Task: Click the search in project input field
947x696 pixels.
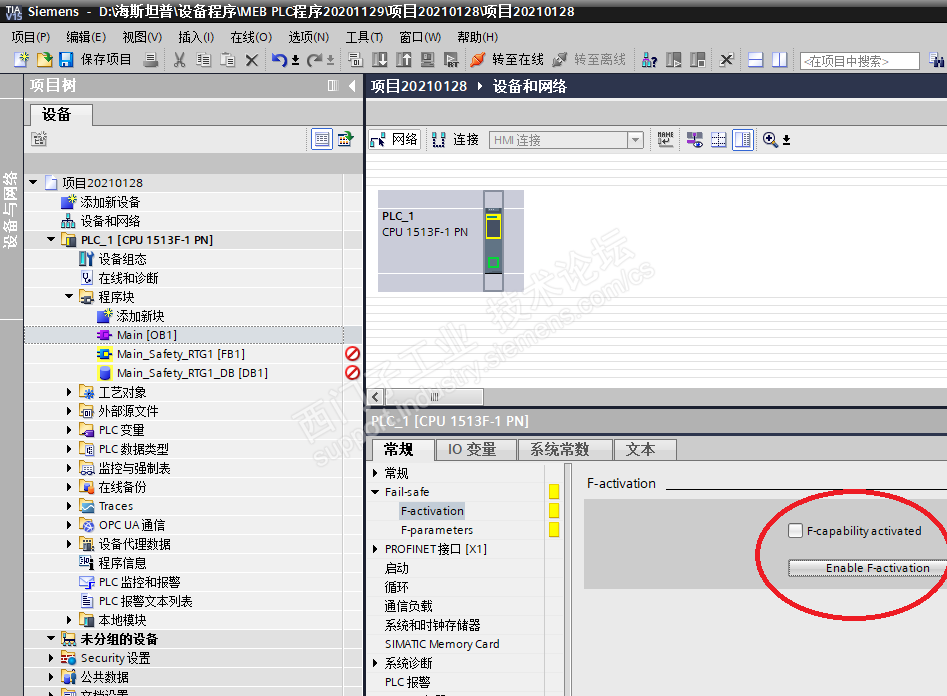Action: (859, 61)
